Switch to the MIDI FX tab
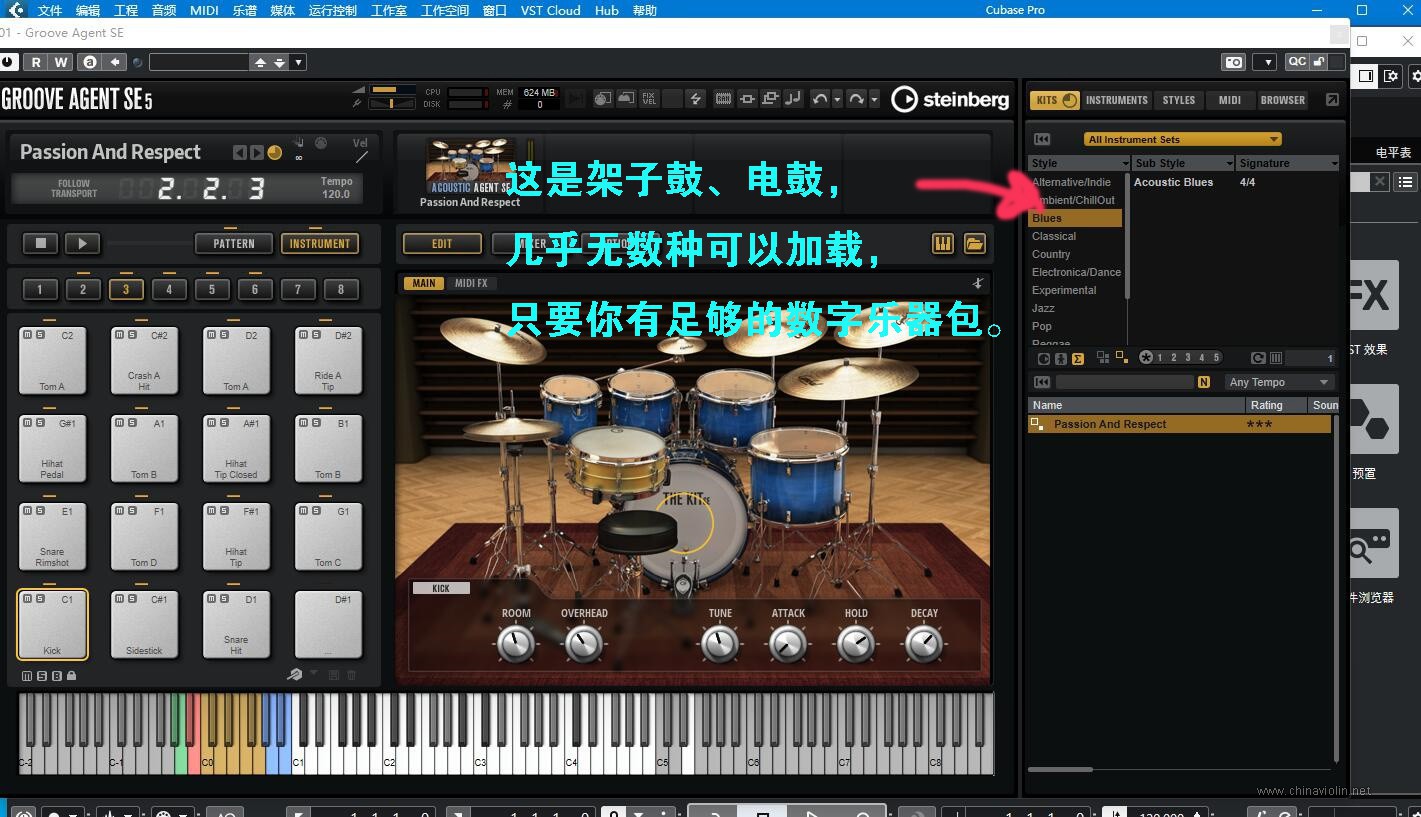Screen dimensions: 1421x817 click(x=471, y=283)
